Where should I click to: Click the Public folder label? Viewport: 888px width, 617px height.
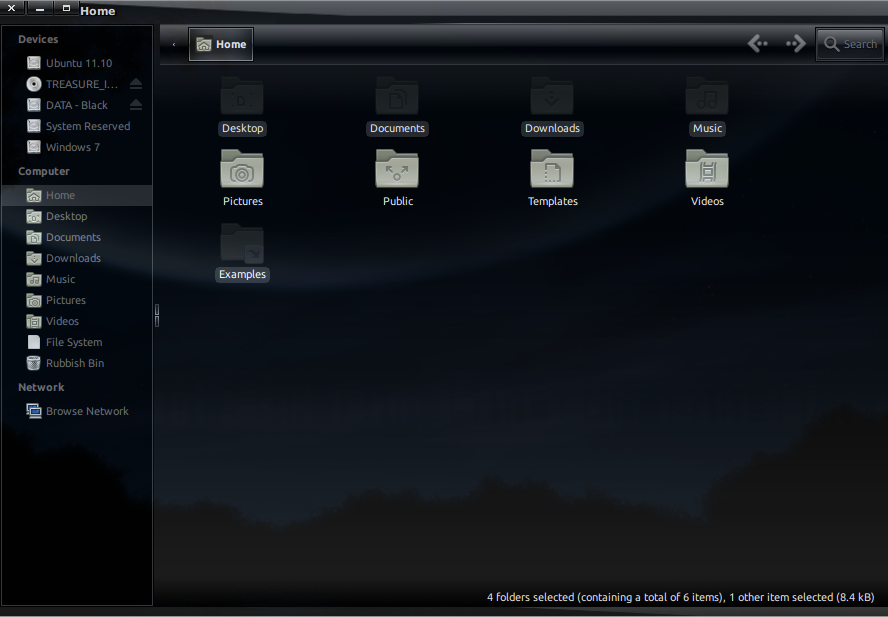[x=398, y=201]
